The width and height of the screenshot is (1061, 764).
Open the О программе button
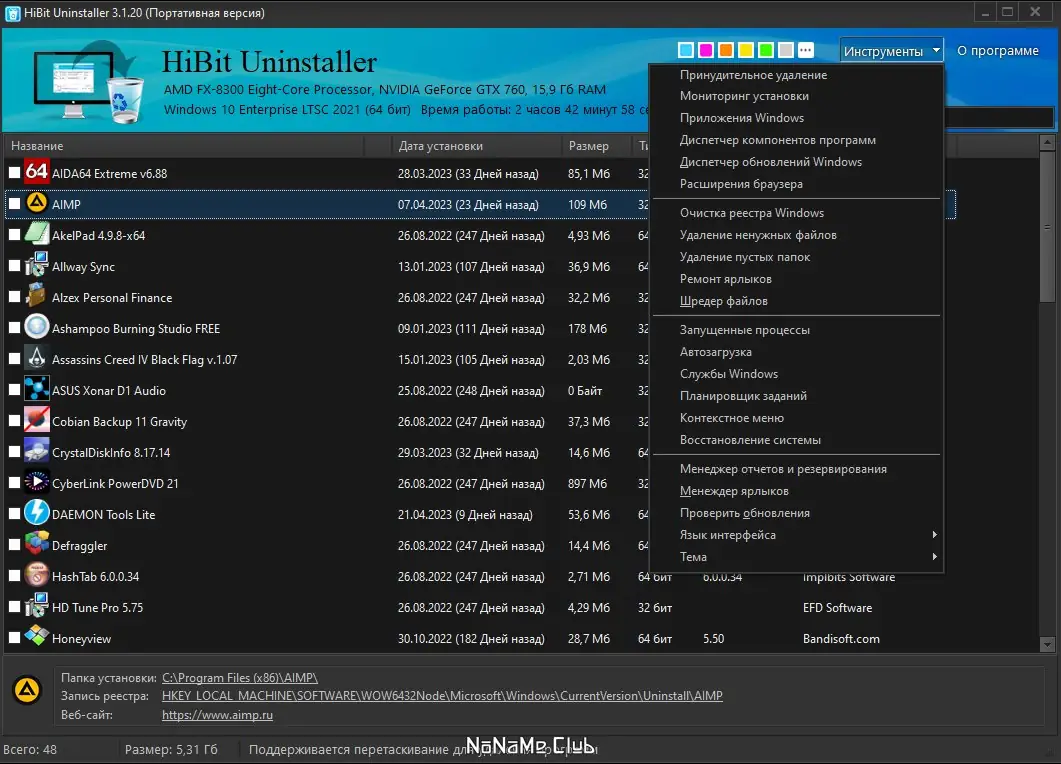(997, 51)
